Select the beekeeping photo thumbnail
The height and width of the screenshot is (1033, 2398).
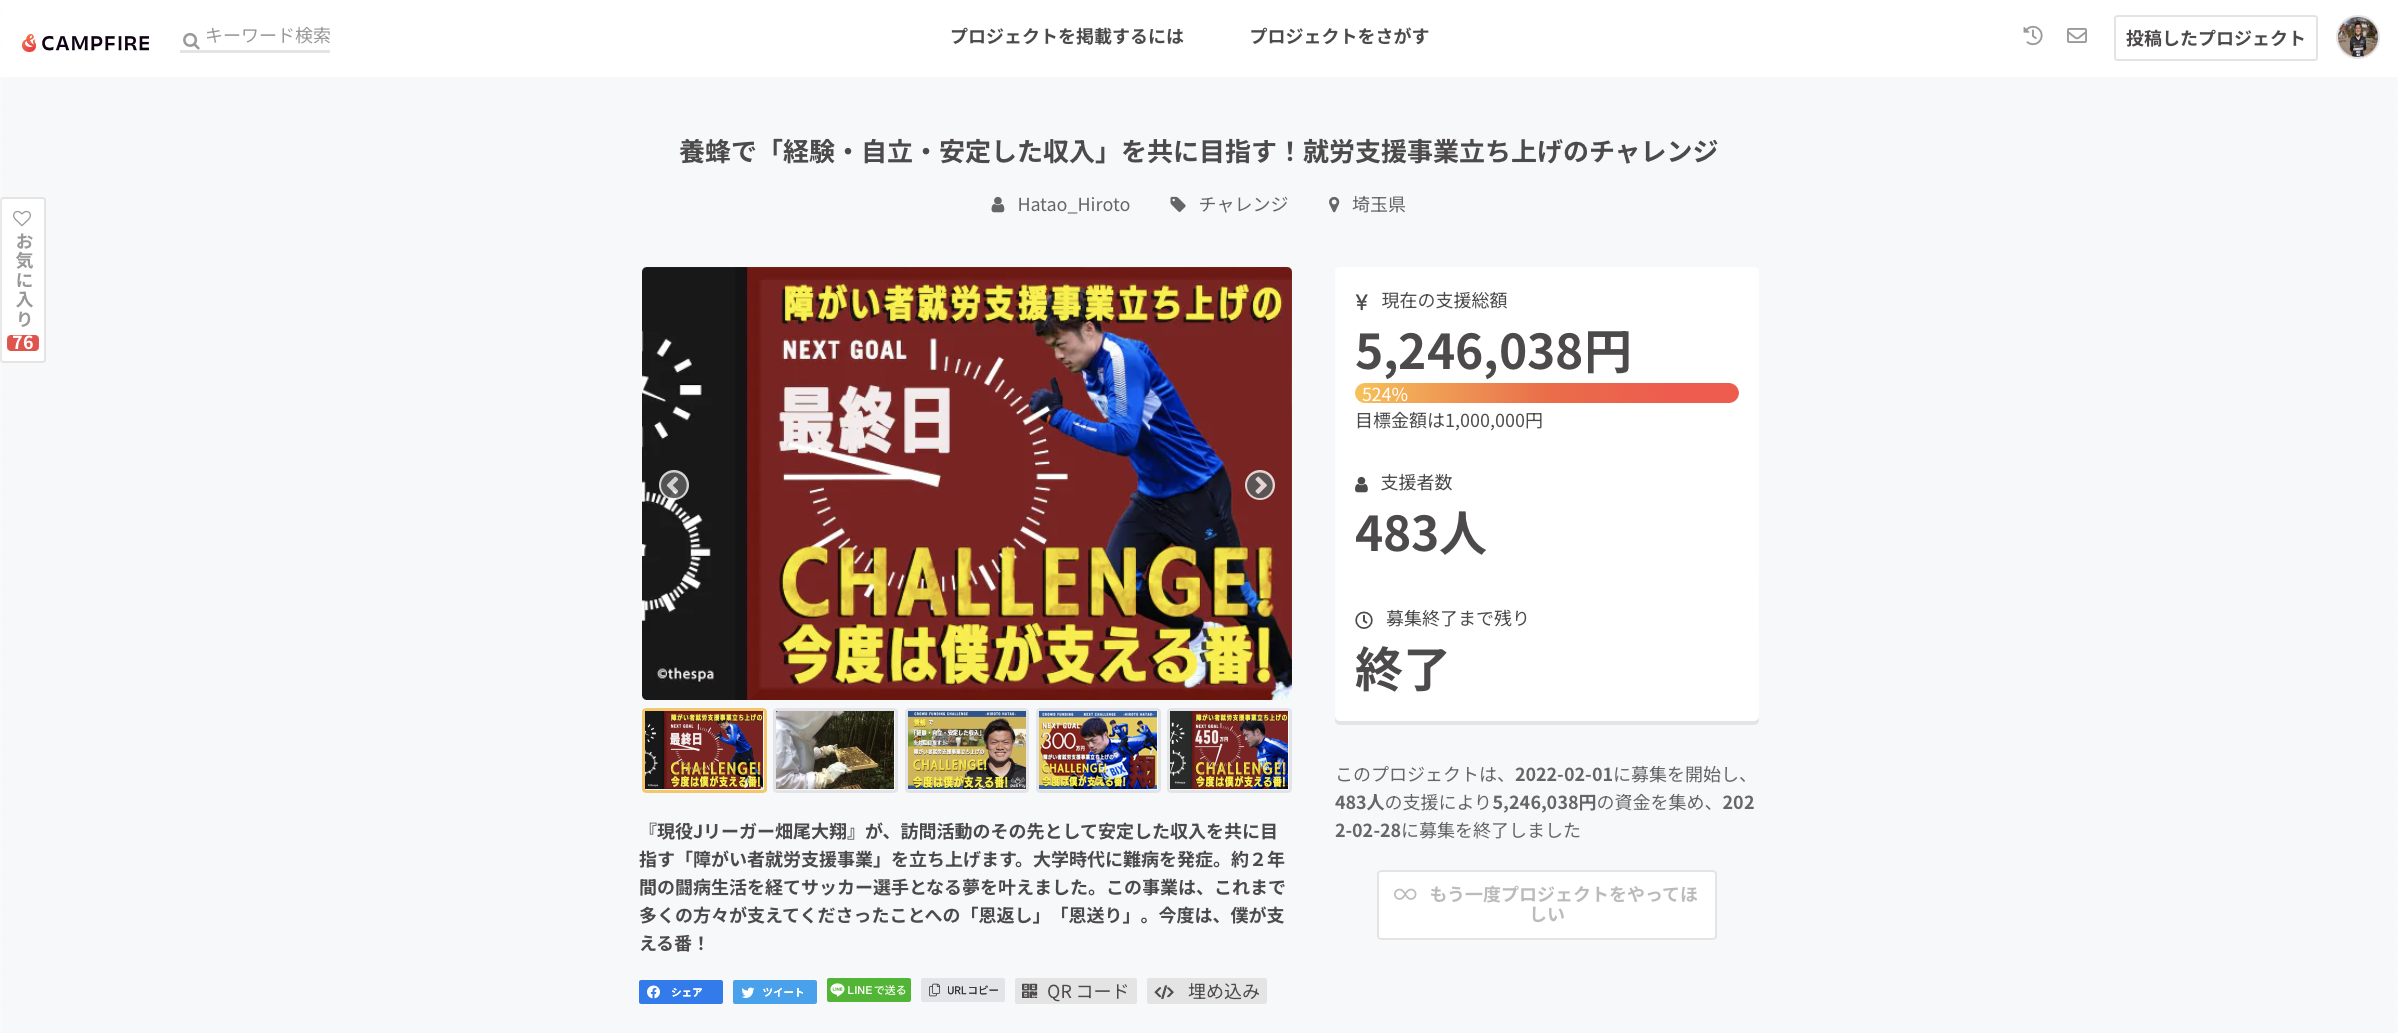[x=835, y=750]
